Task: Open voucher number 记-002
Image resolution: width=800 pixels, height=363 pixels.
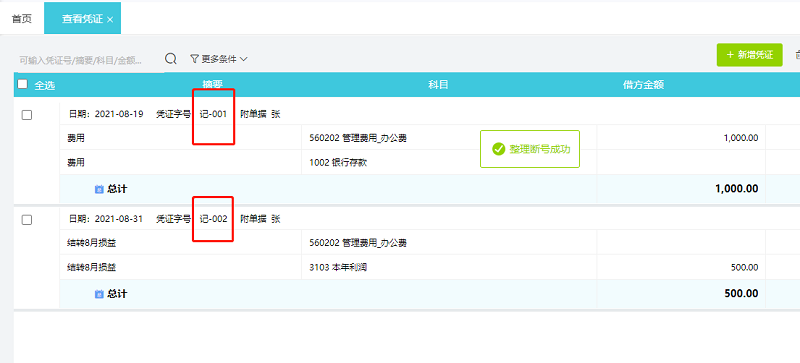Action: 213,219
